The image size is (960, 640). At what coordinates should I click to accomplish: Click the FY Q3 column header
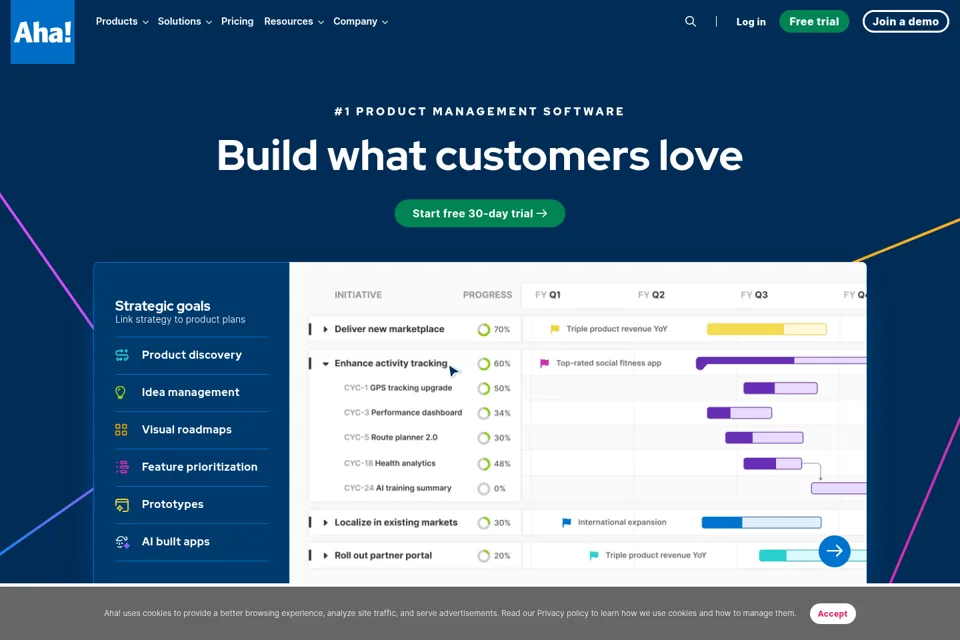click(x=754, y=295)
